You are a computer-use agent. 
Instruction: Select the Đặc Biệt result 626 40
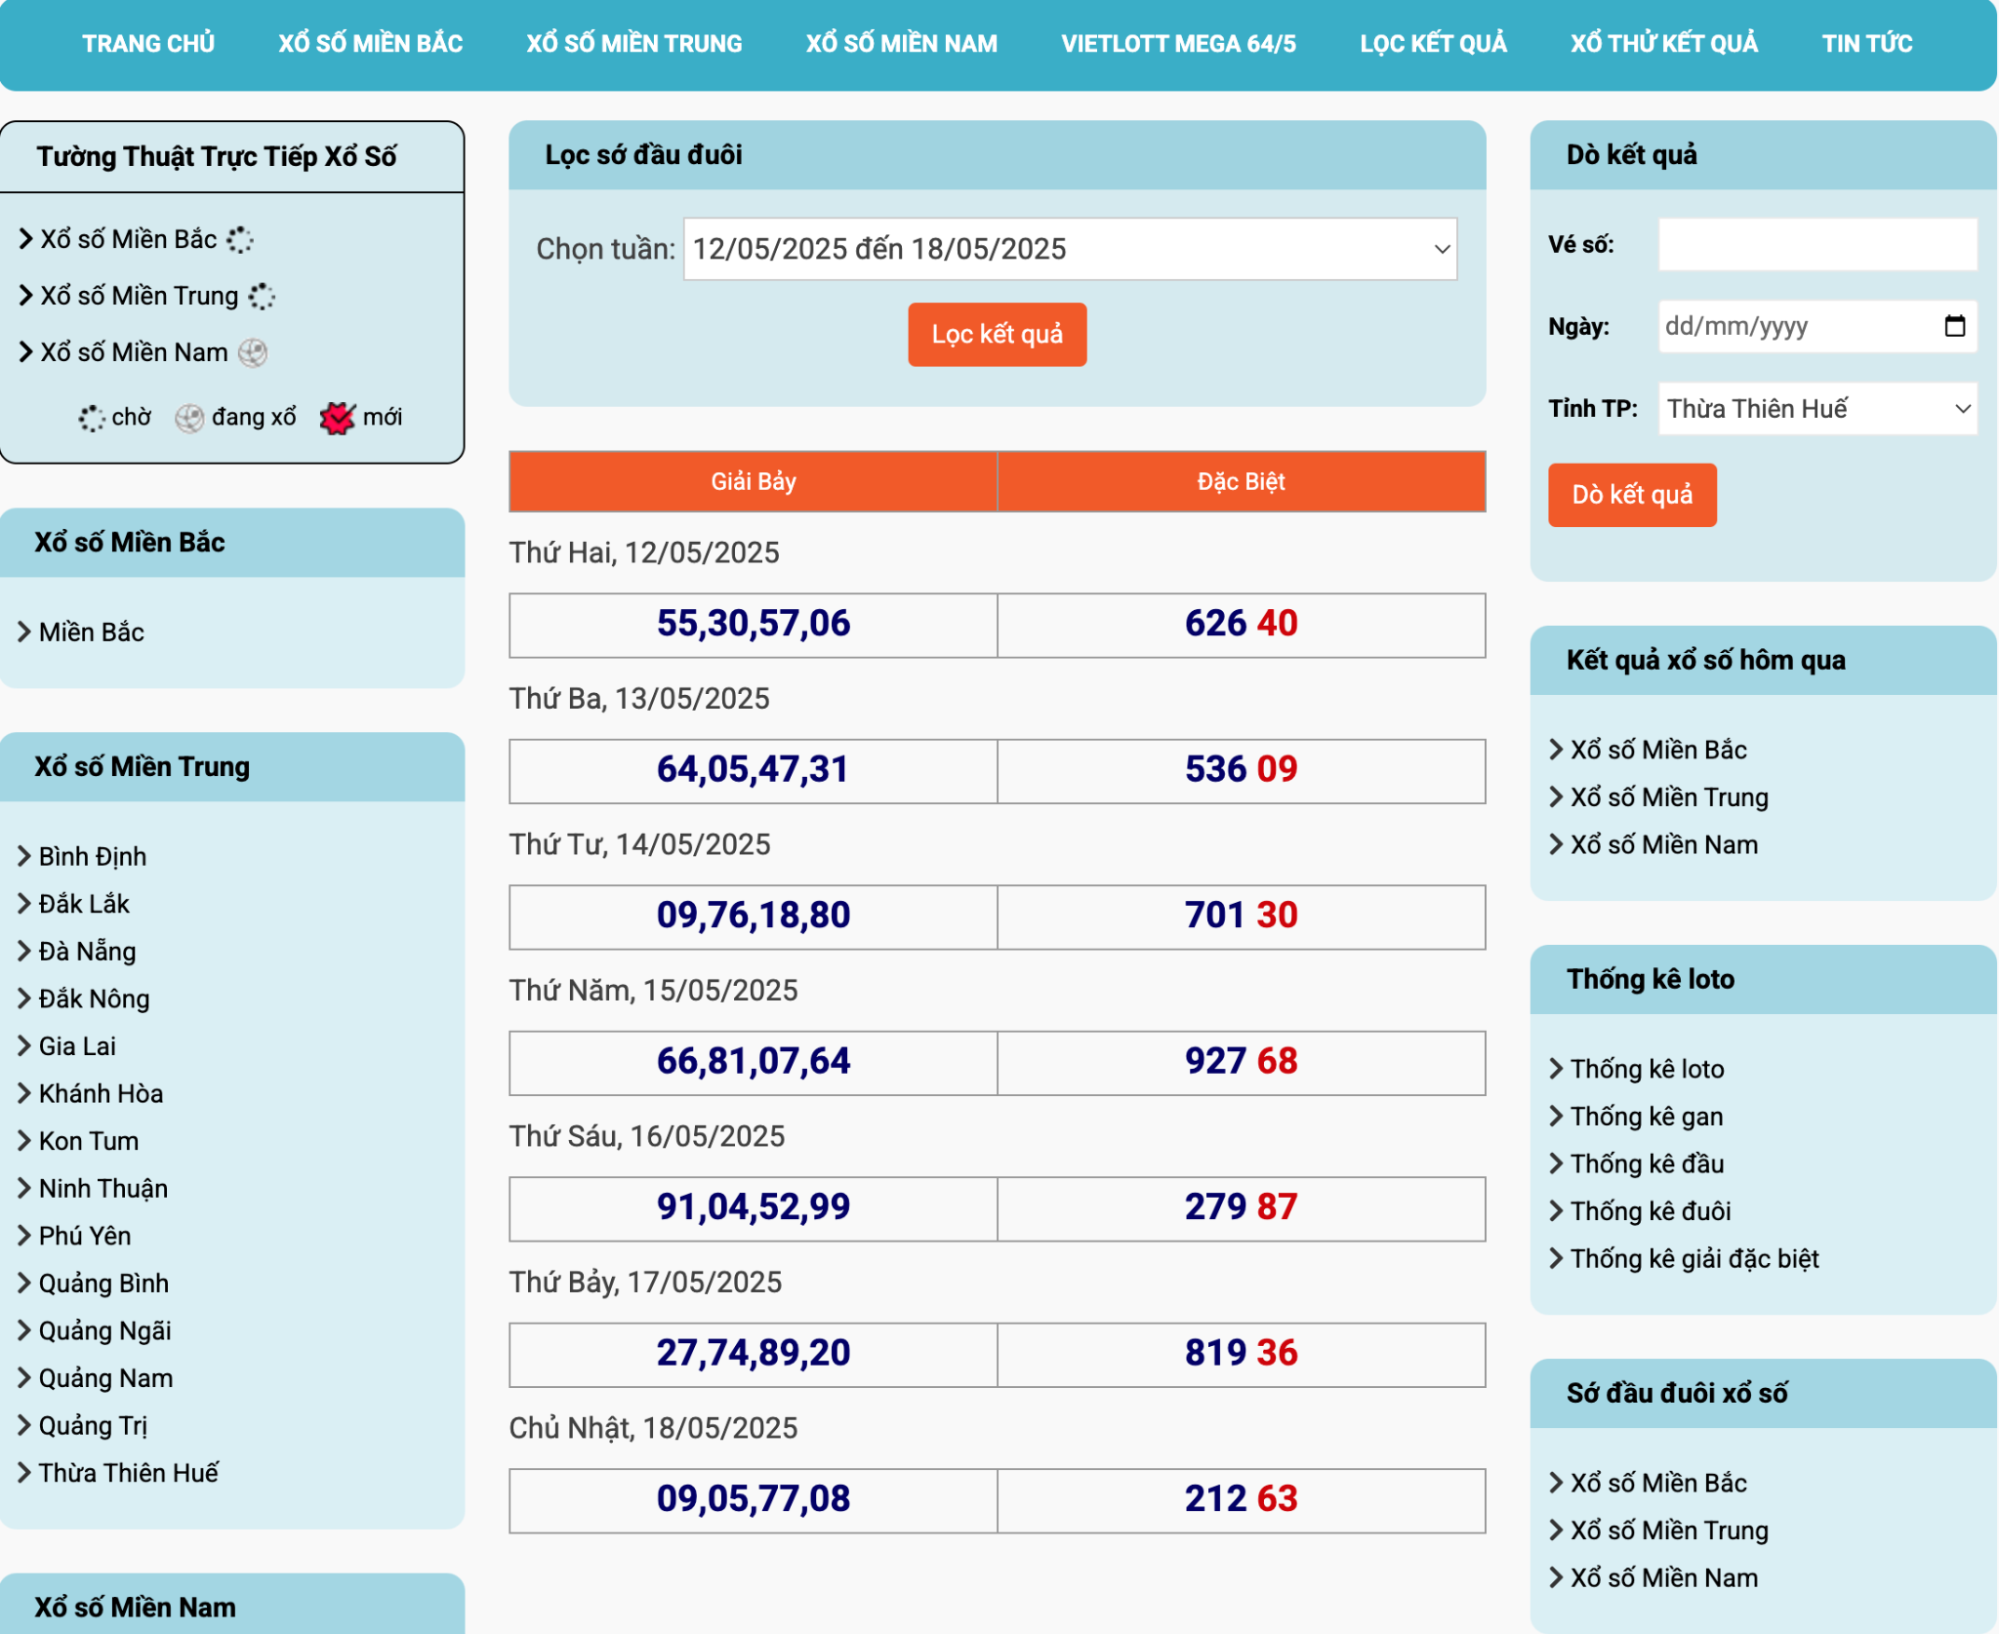(x=1241, y=624)
